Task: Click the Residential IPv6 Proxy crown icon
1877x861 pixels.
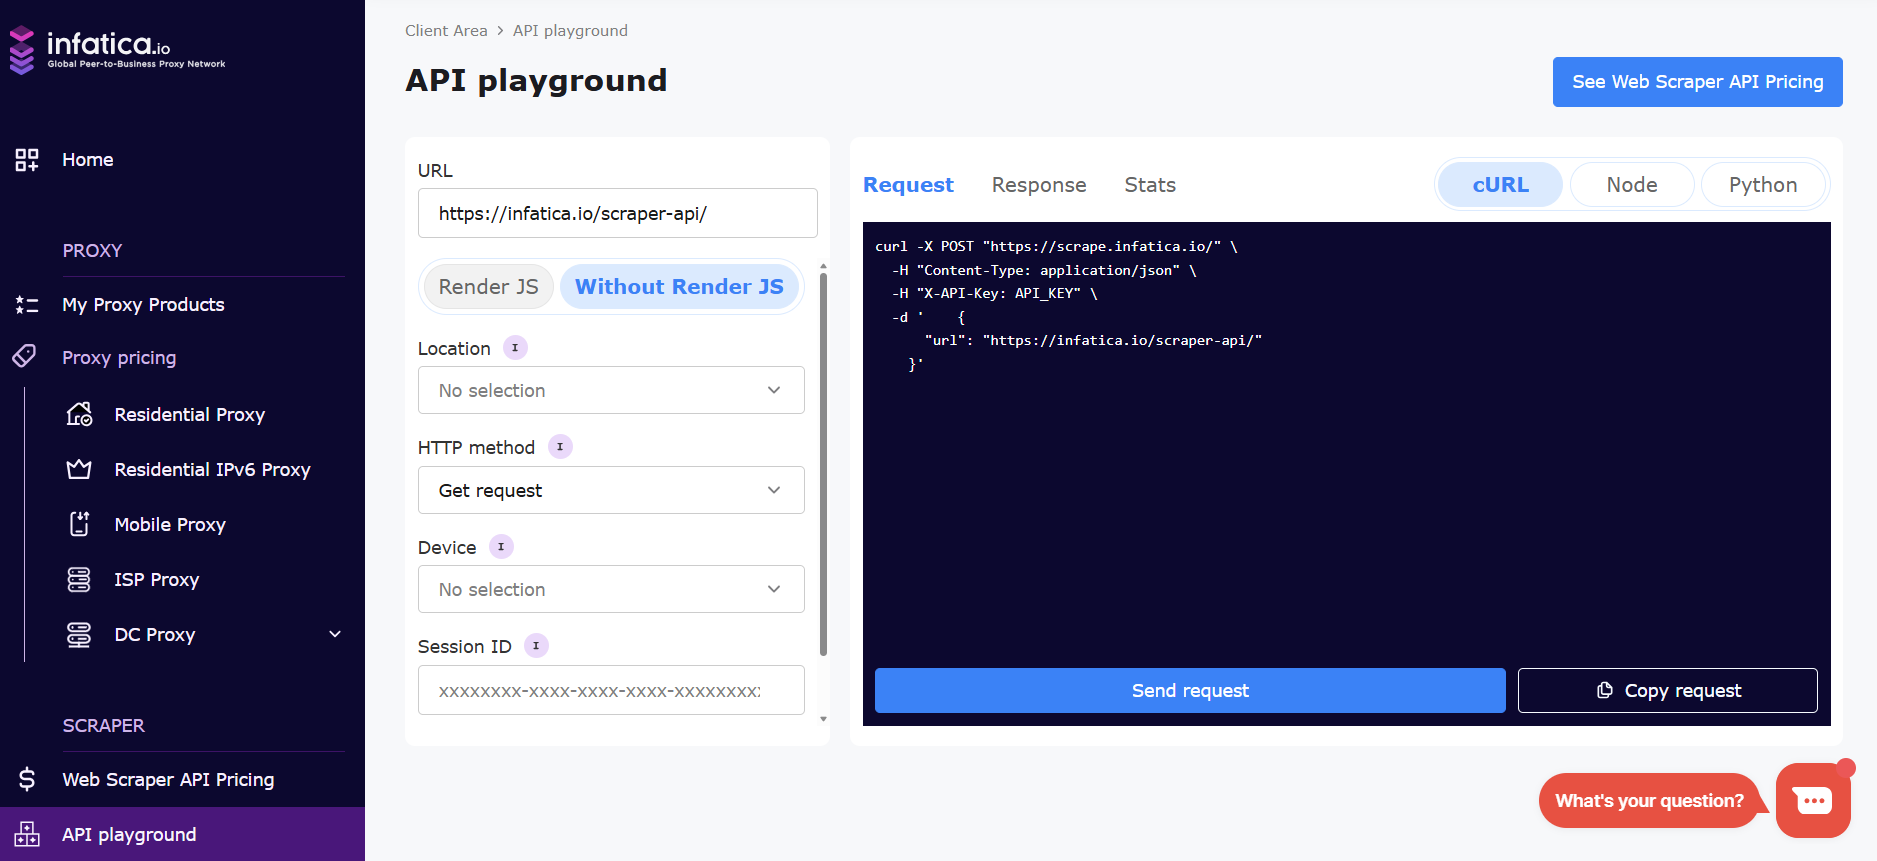Action: pos(79,469)
